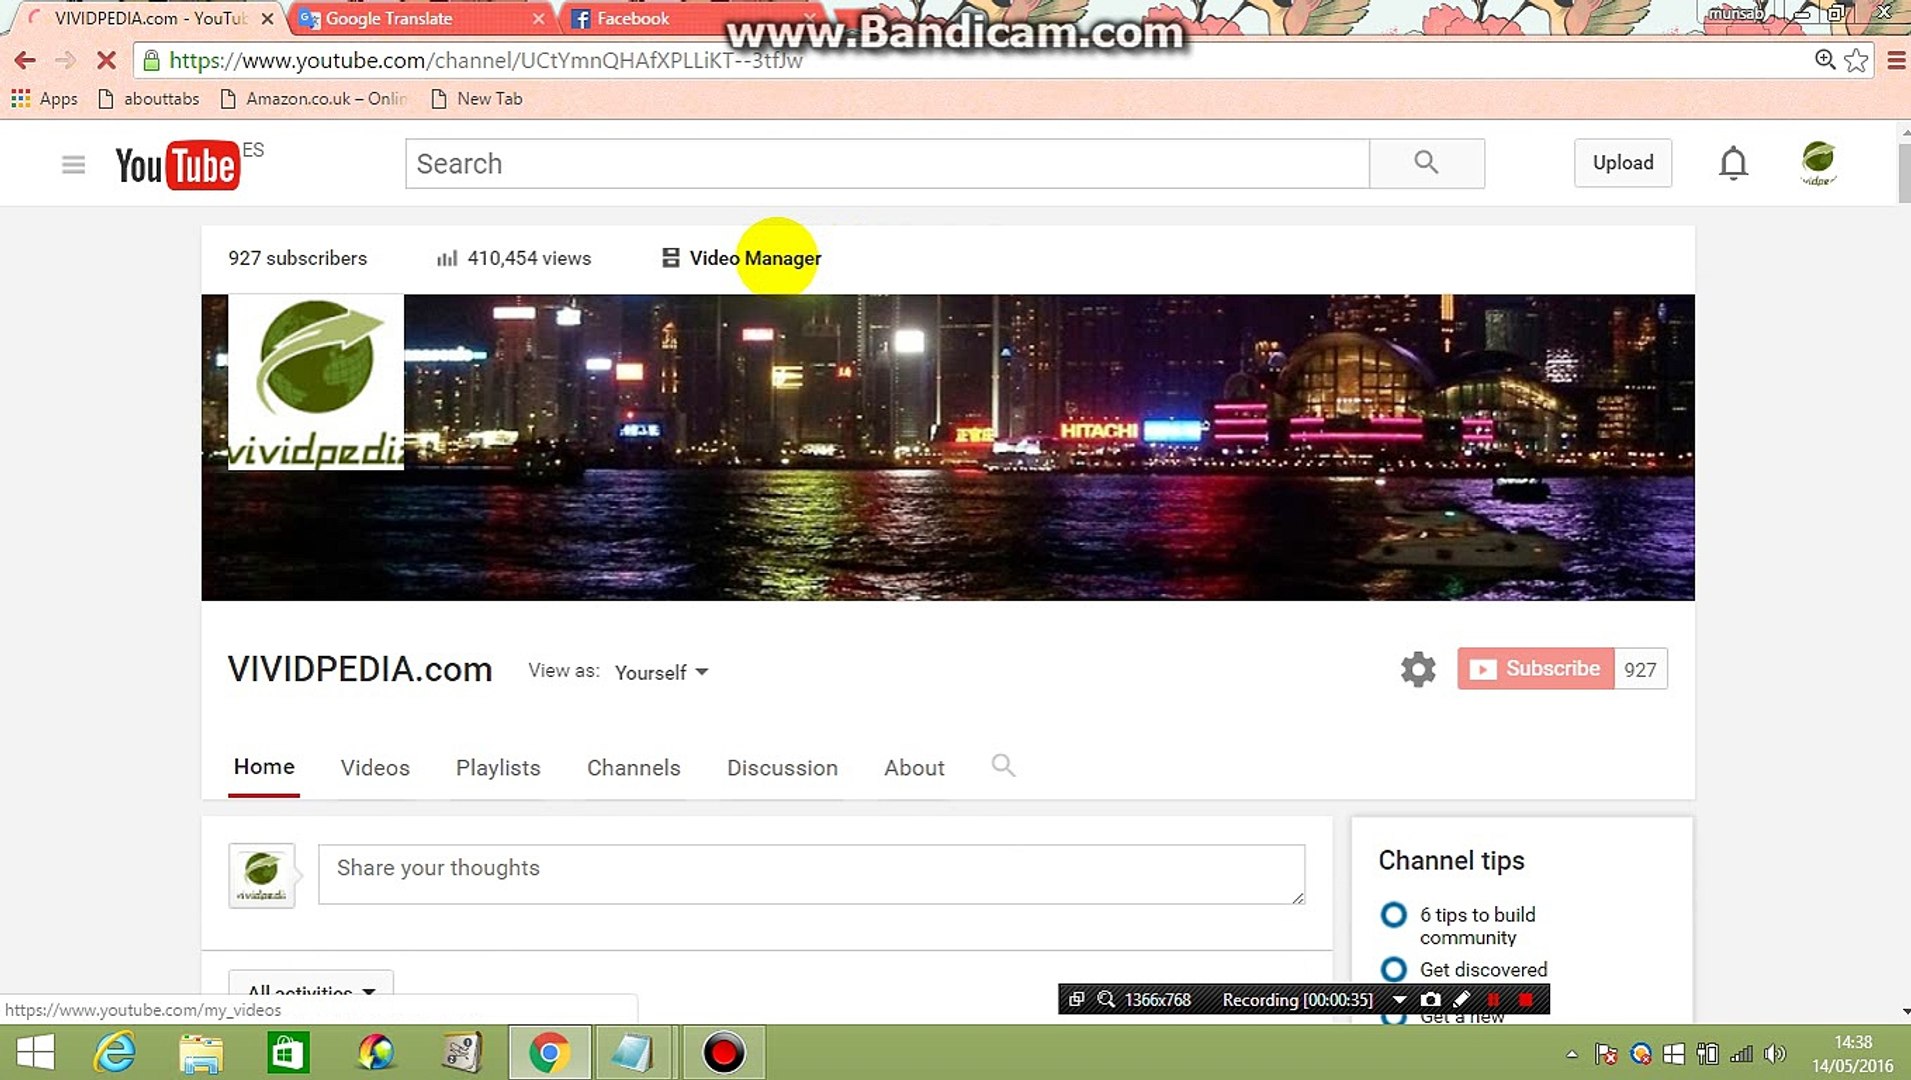Open the YouTube guide hamburger menu
1911x1080 pixels.
pos(73,164)
